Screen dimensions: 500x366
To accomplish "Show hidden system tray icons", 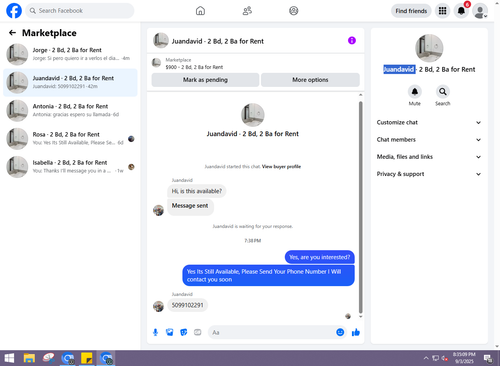I will click(x=426, y=358).
